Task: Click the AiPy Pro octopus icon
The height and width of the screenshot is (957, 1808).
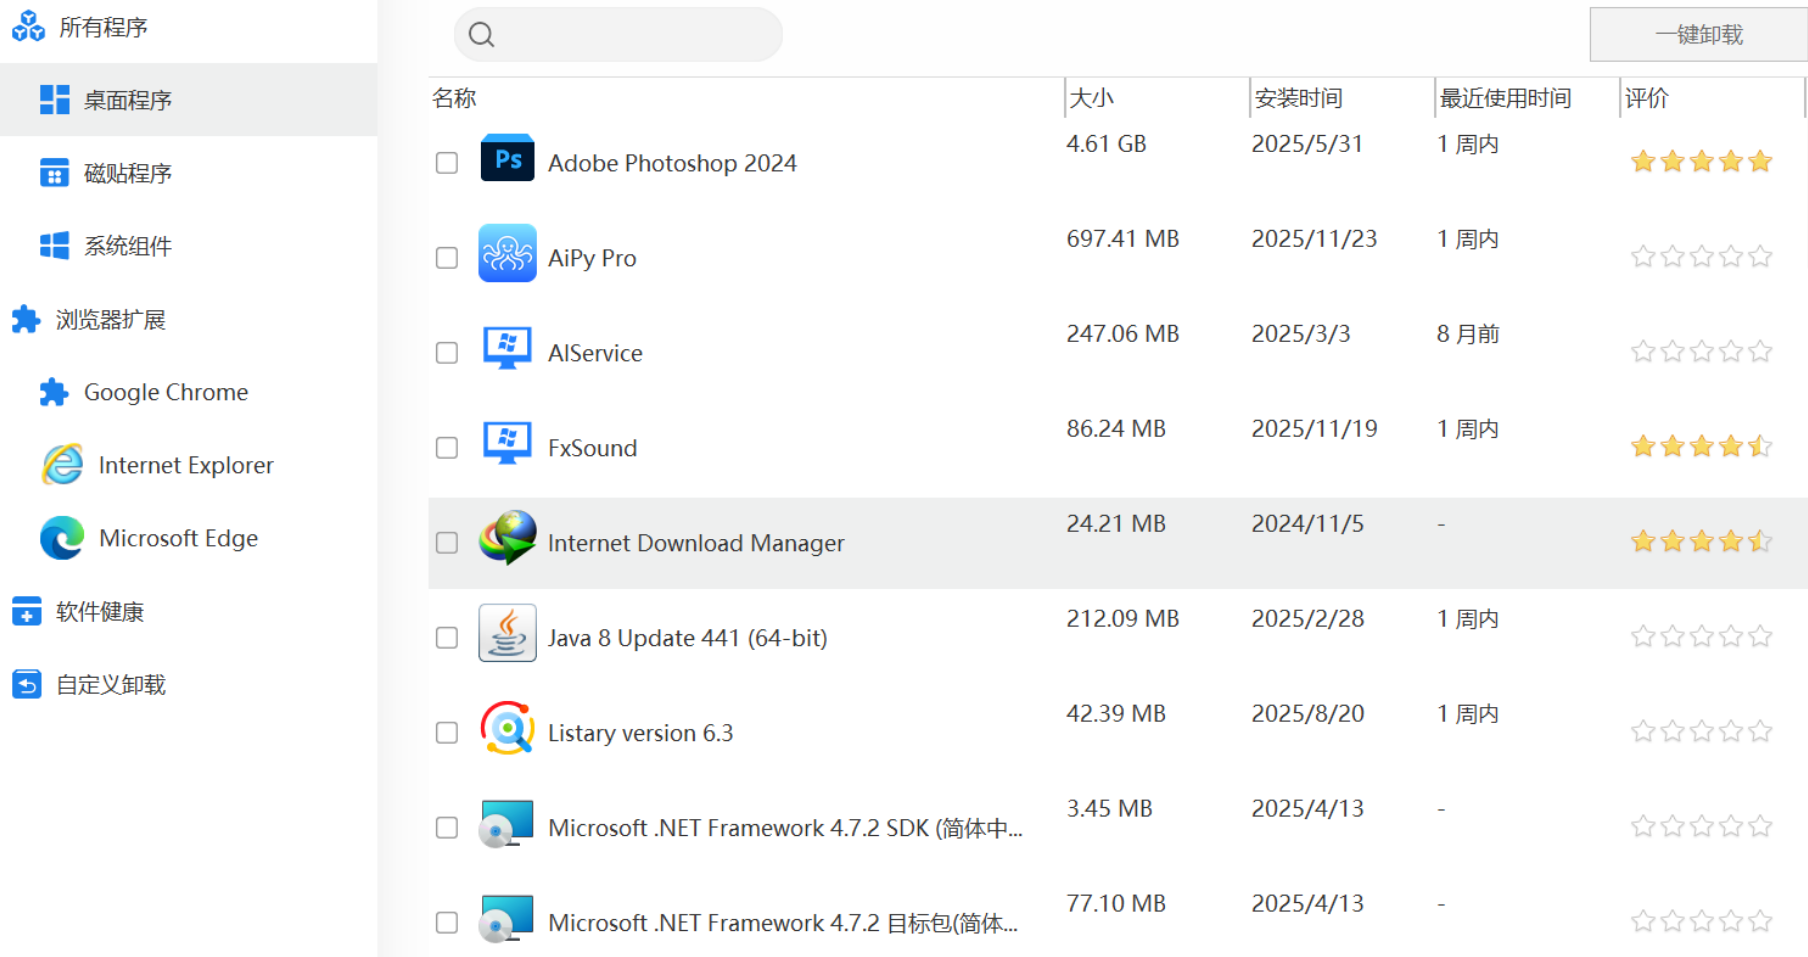Action: tap(507, 254)
